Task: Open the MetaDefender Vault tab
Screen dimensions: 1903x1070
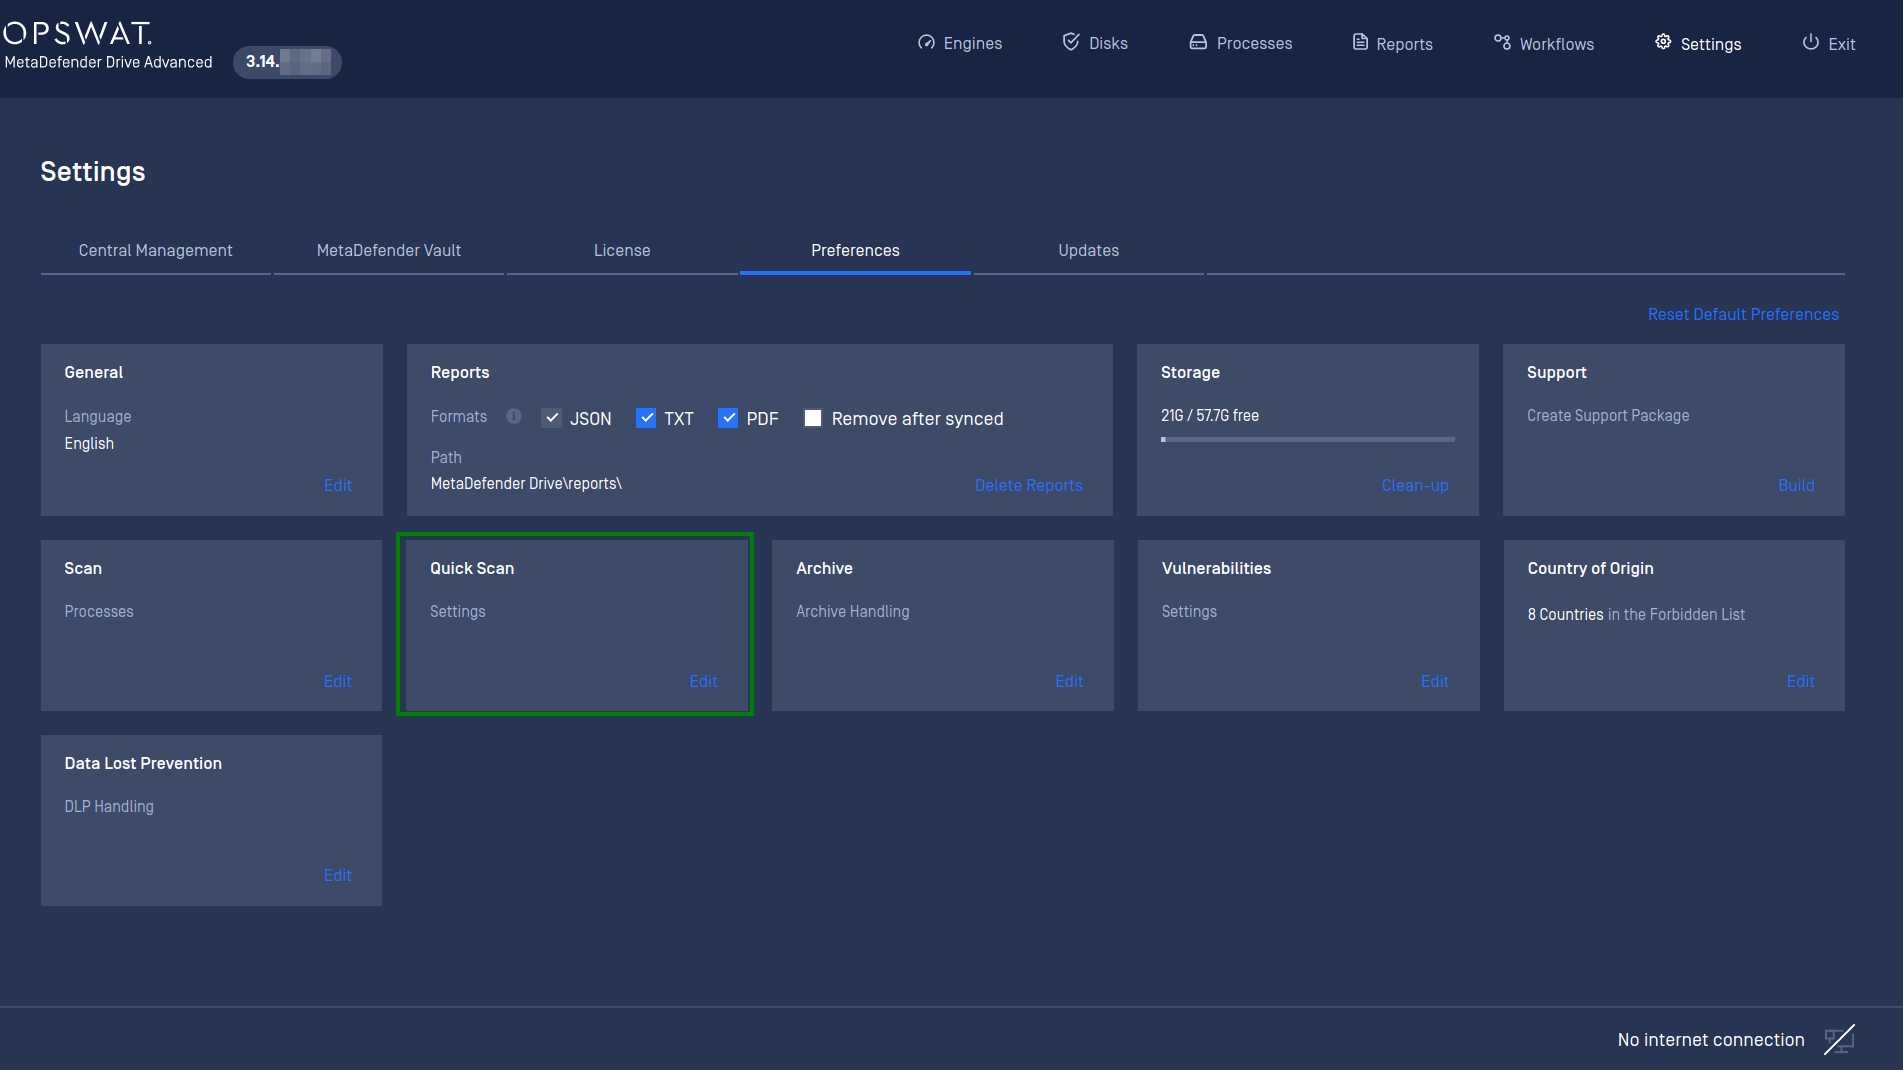Action: pos(389,250)
